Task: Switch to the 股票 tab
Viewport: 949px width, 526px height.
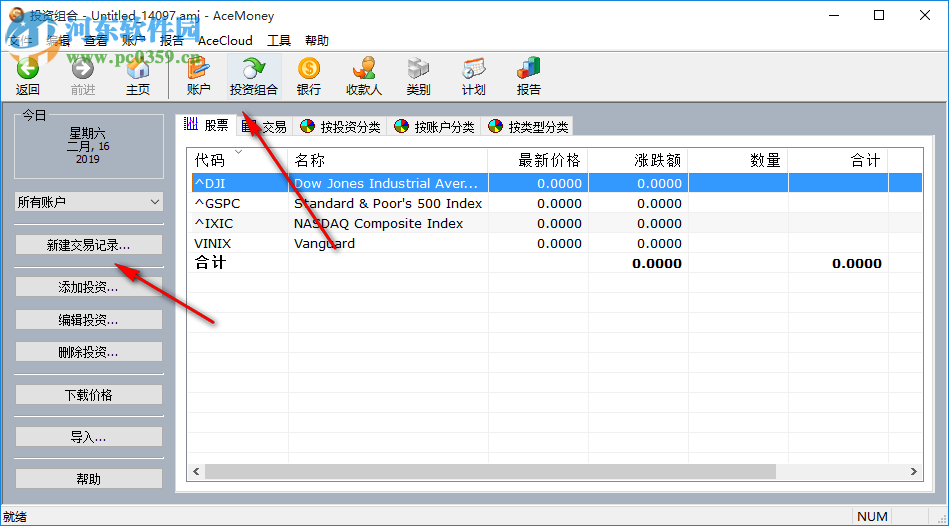Action: click(207, 125)
